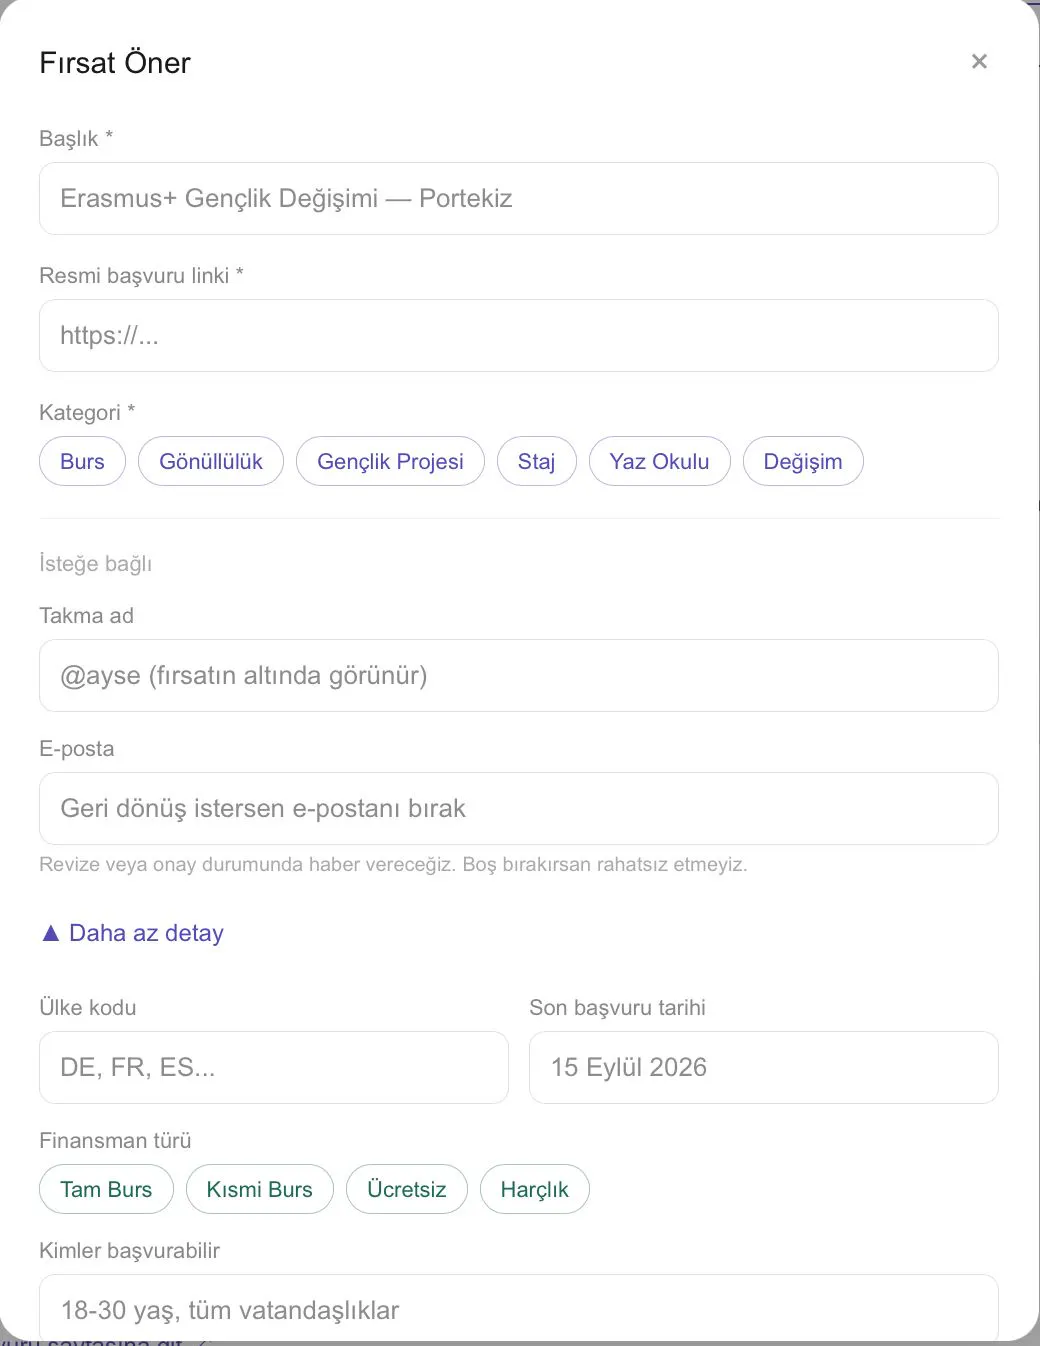Select the Burs category chip
Viewport: 1040px width, 1346px height.
pos(82,461)
